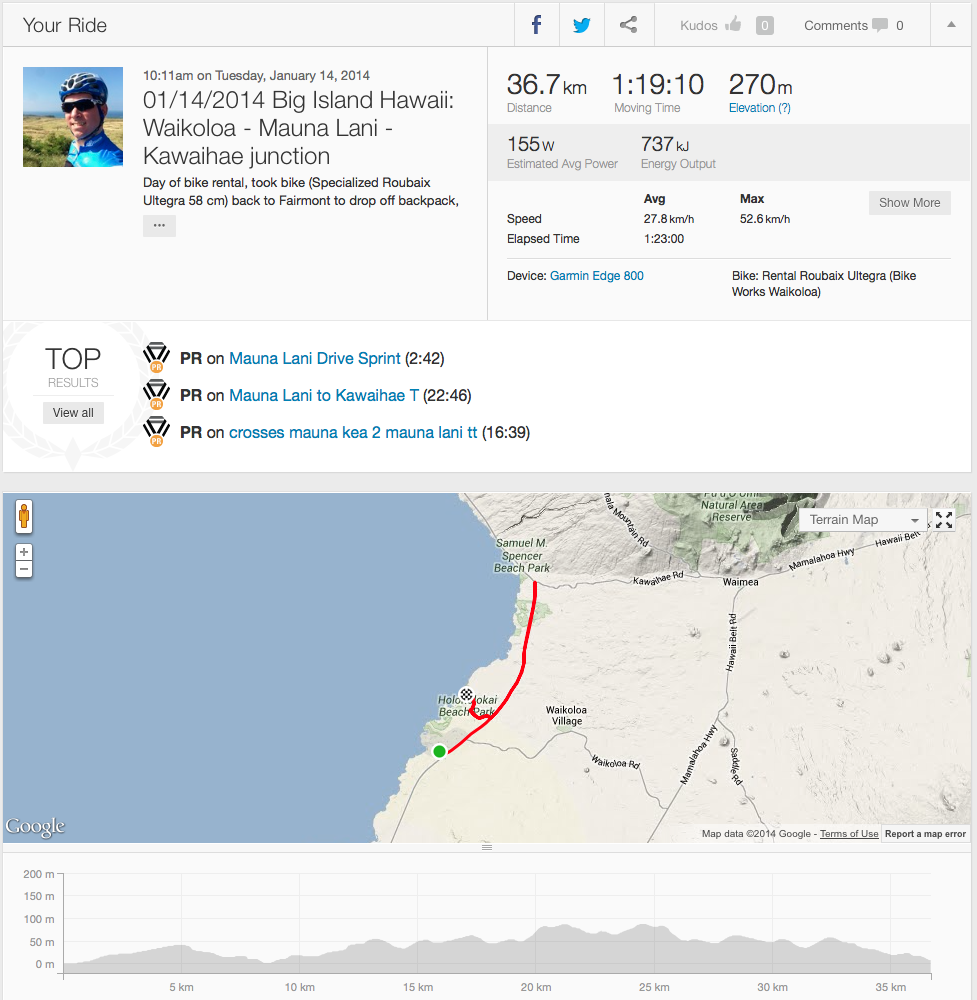Share ride on Facebook
Viewport: 977px width, 1000px height.
(x=537, y=25)
